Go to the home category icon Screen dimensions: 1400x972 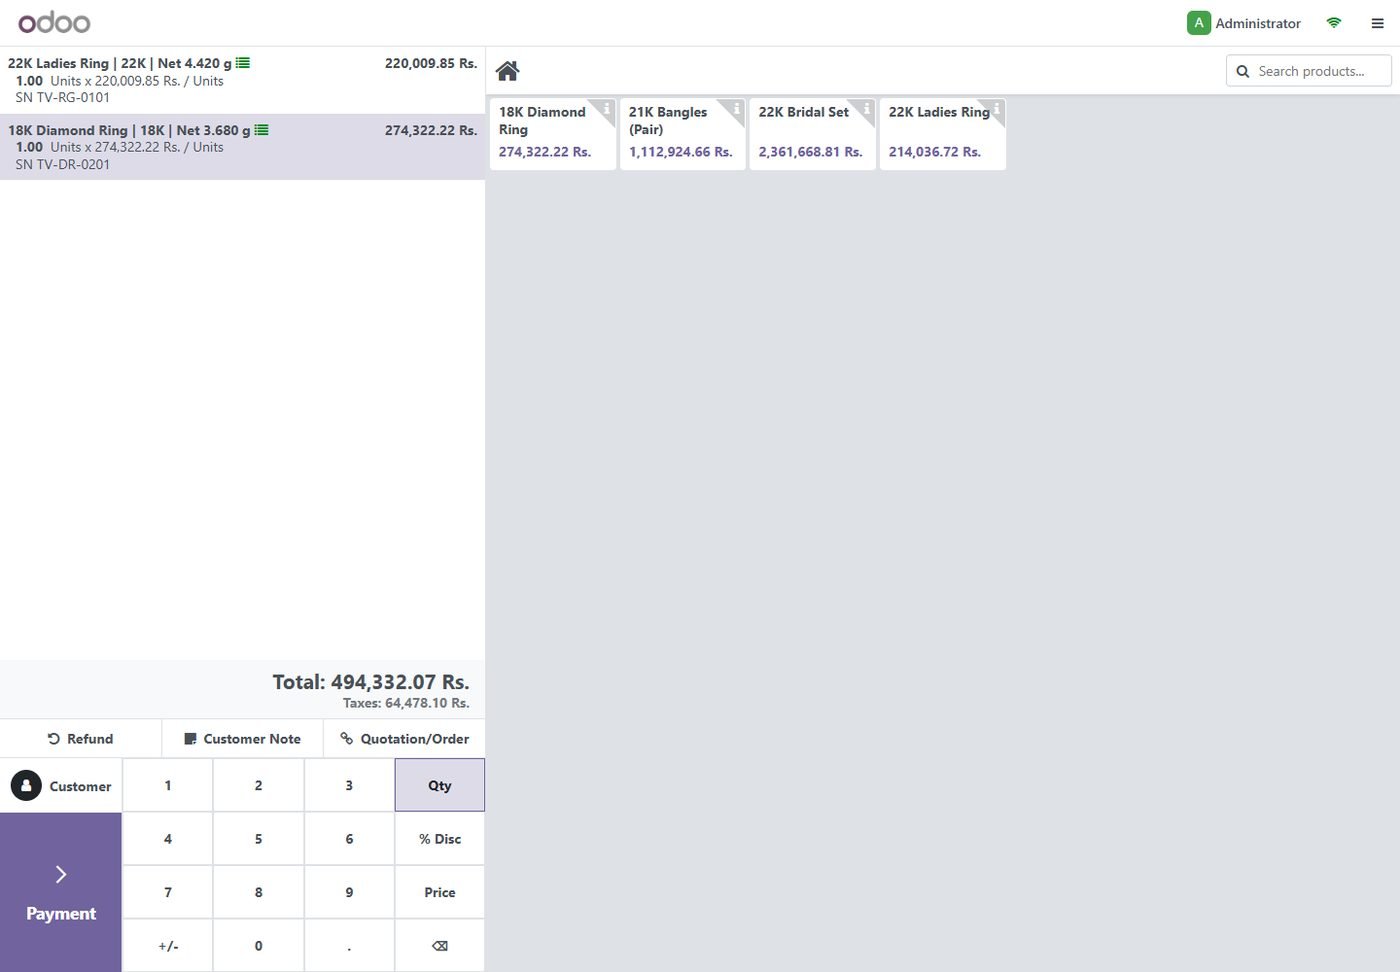(507, 71)
